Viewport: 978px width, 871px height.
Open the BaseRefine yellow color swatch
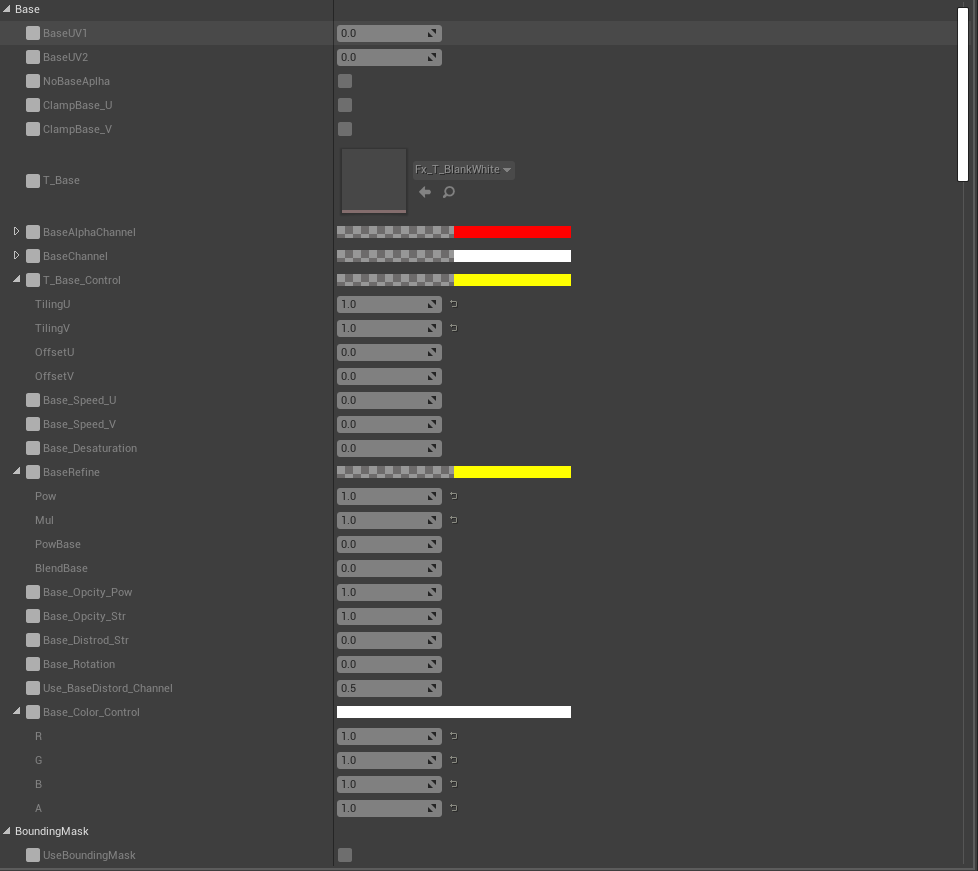[x=513, y=472]
